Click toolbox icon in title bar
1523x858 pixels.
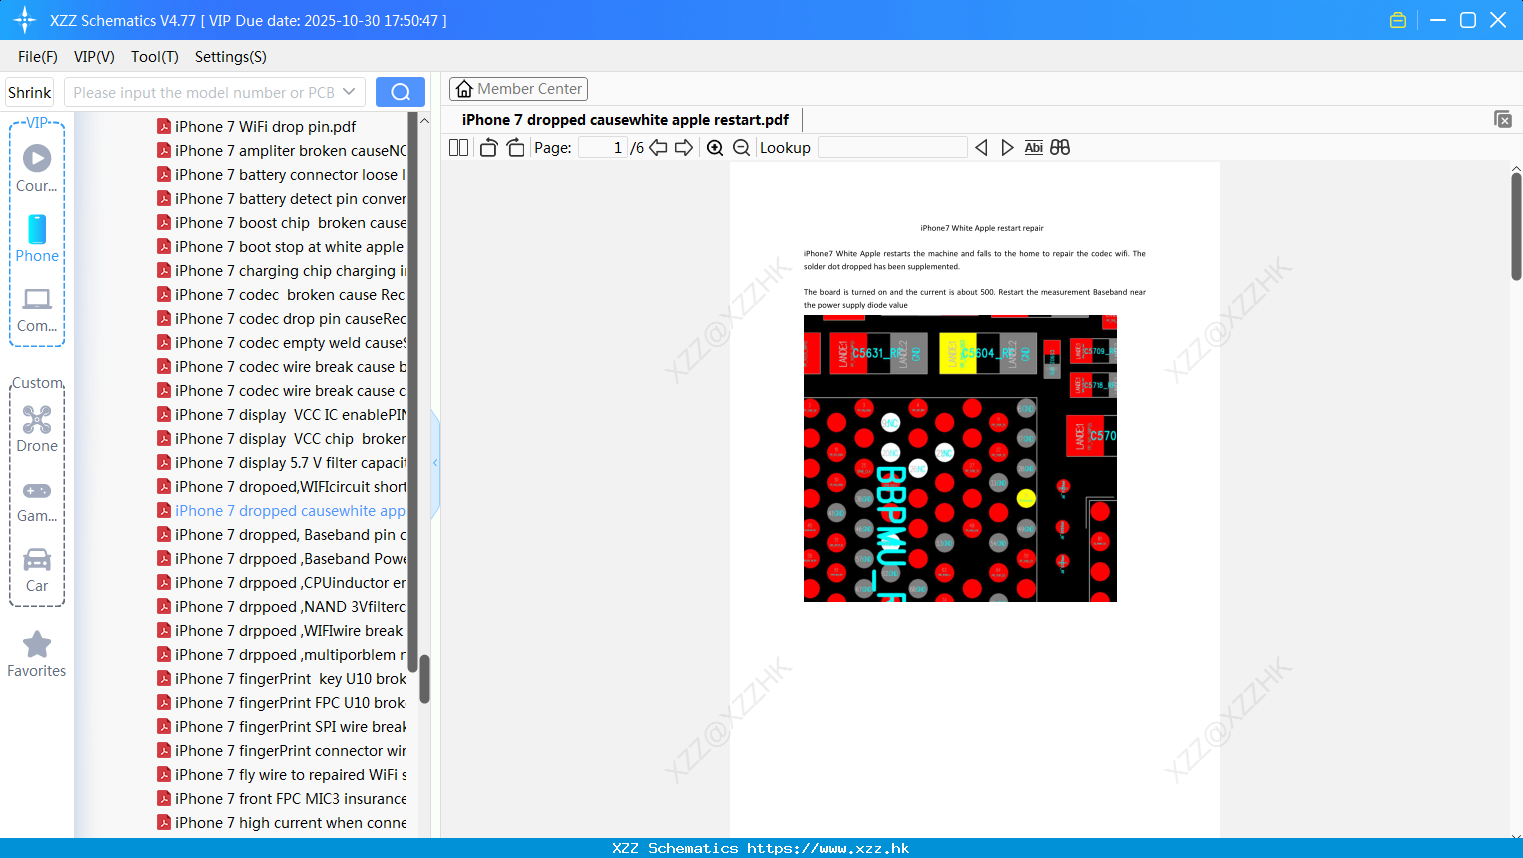[x=1398, y=20]
